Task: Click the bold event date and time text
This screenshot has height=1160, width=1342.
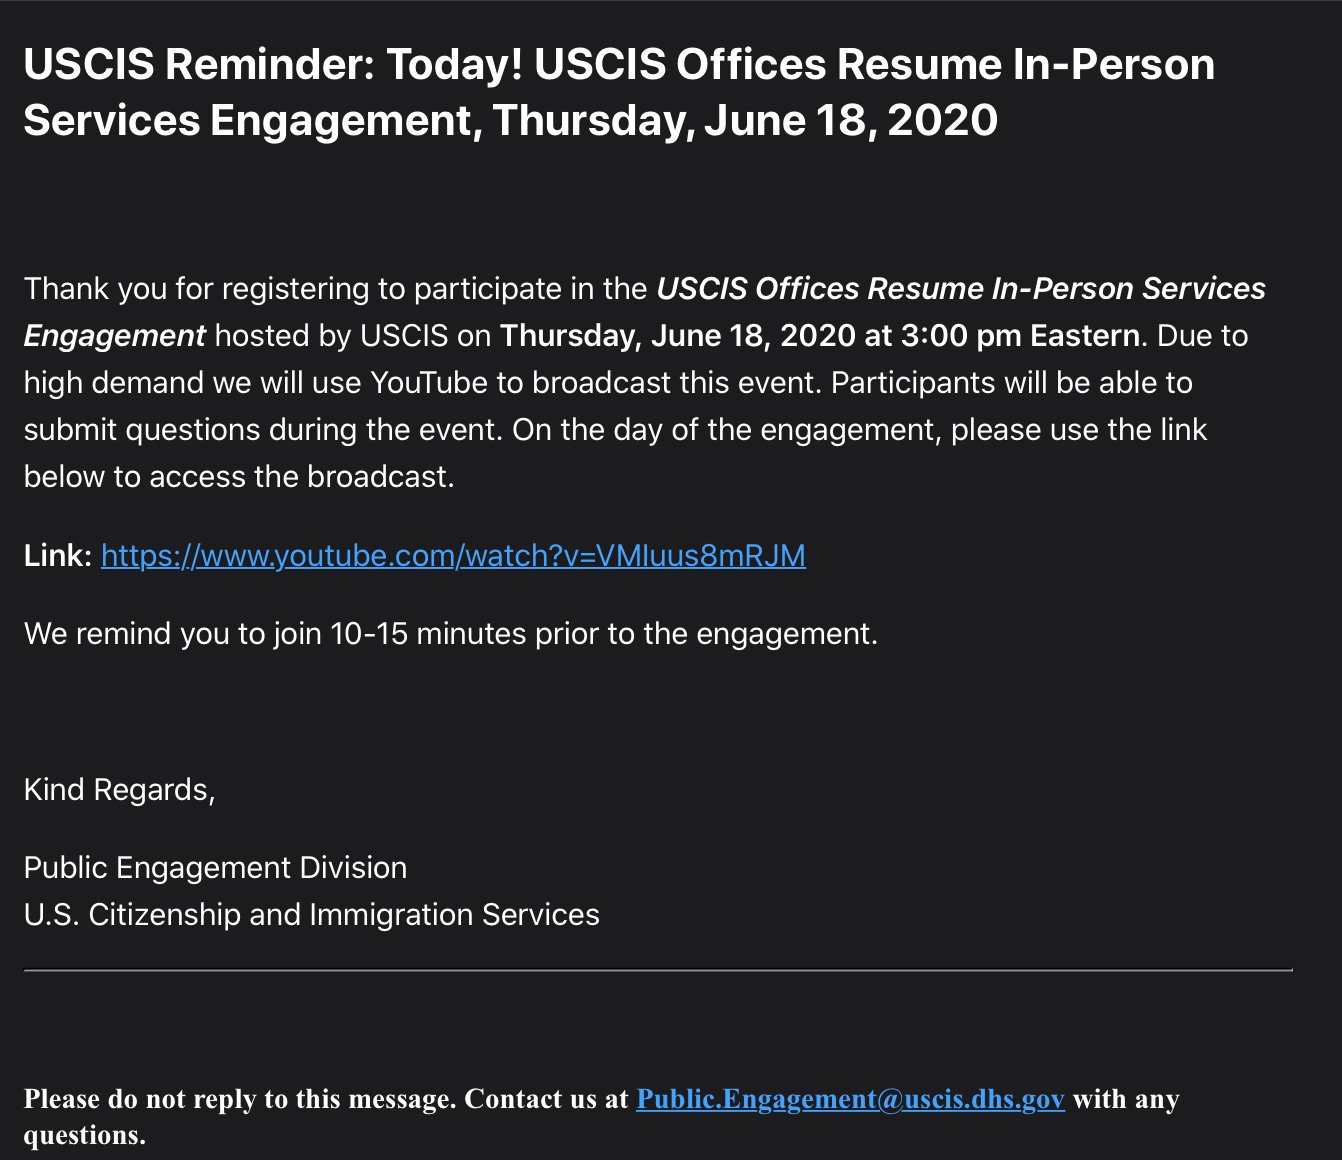Action: tap(819, 335)
